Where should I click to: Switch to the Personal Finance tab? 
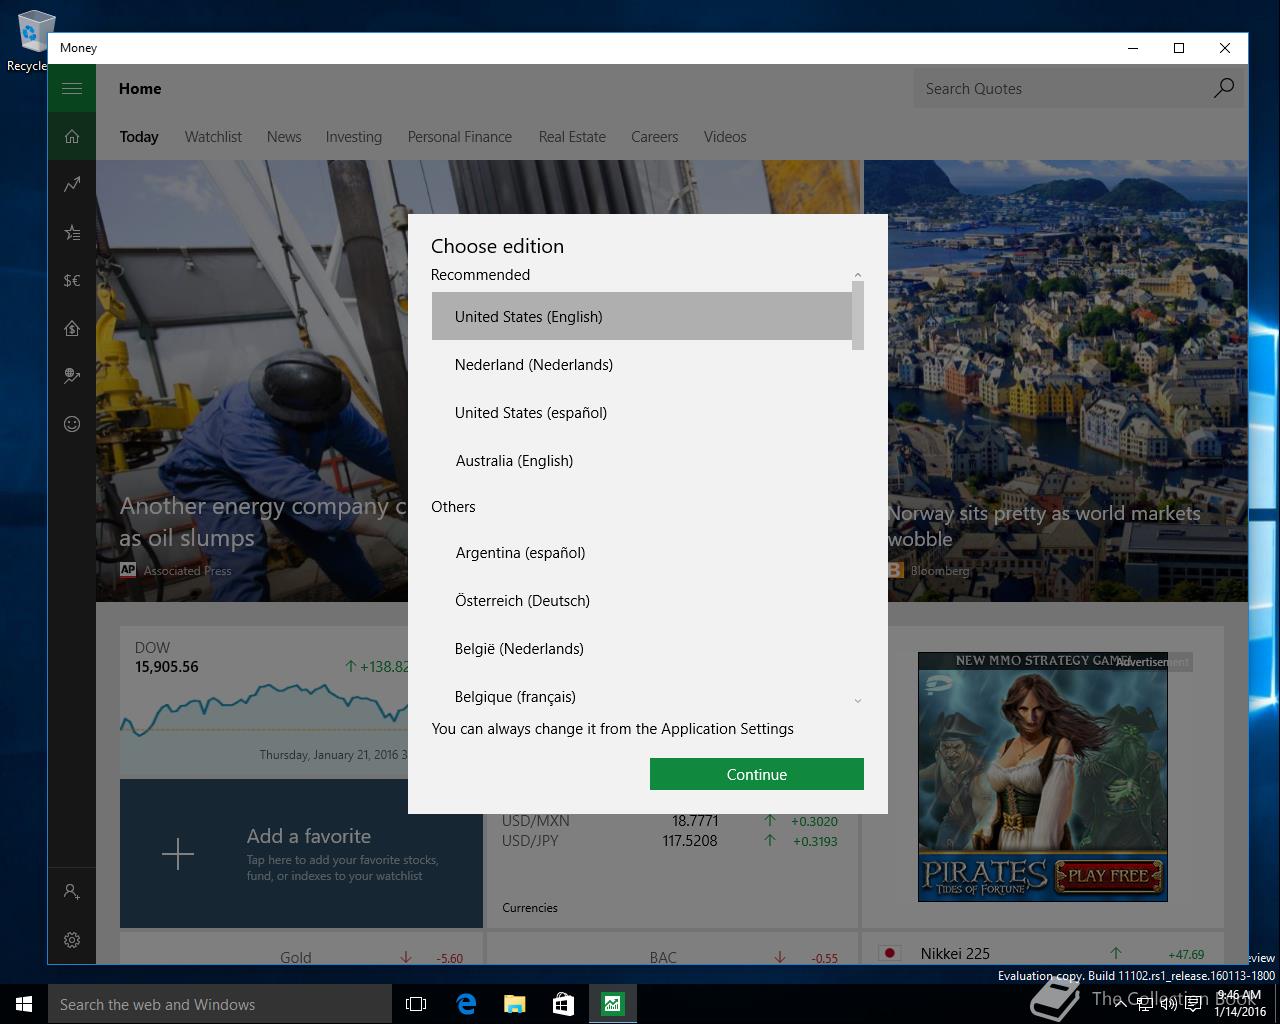[460, 137]
